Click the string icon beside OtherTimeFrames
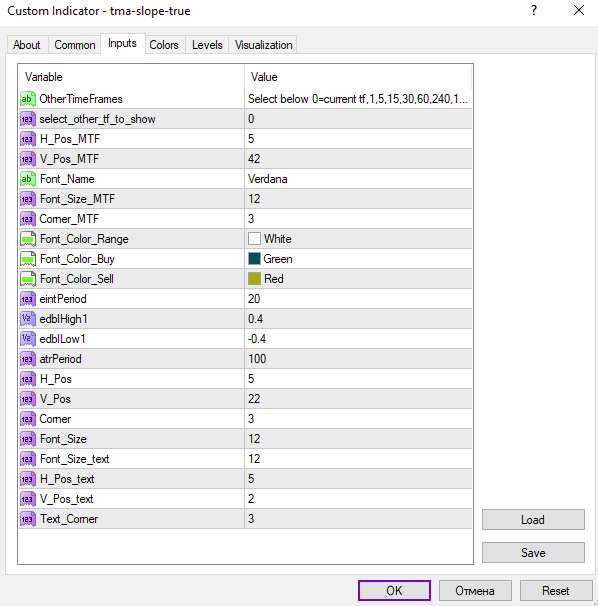598x606 pixels. [27, 99]
